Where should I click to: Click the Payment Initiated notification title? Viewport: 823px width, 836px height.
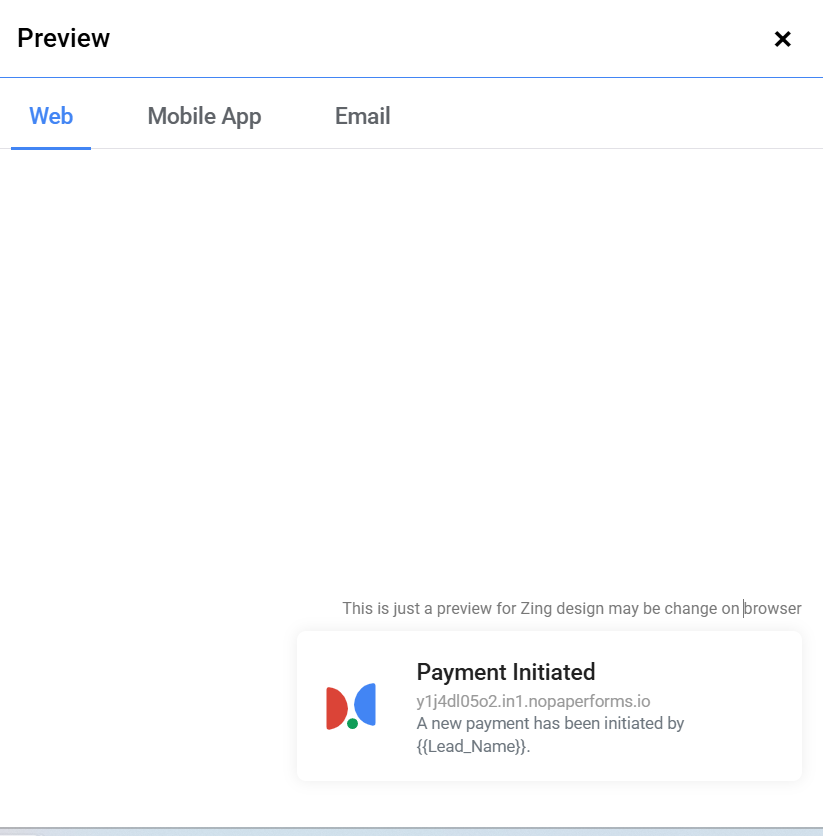click(x=505, y=672)
